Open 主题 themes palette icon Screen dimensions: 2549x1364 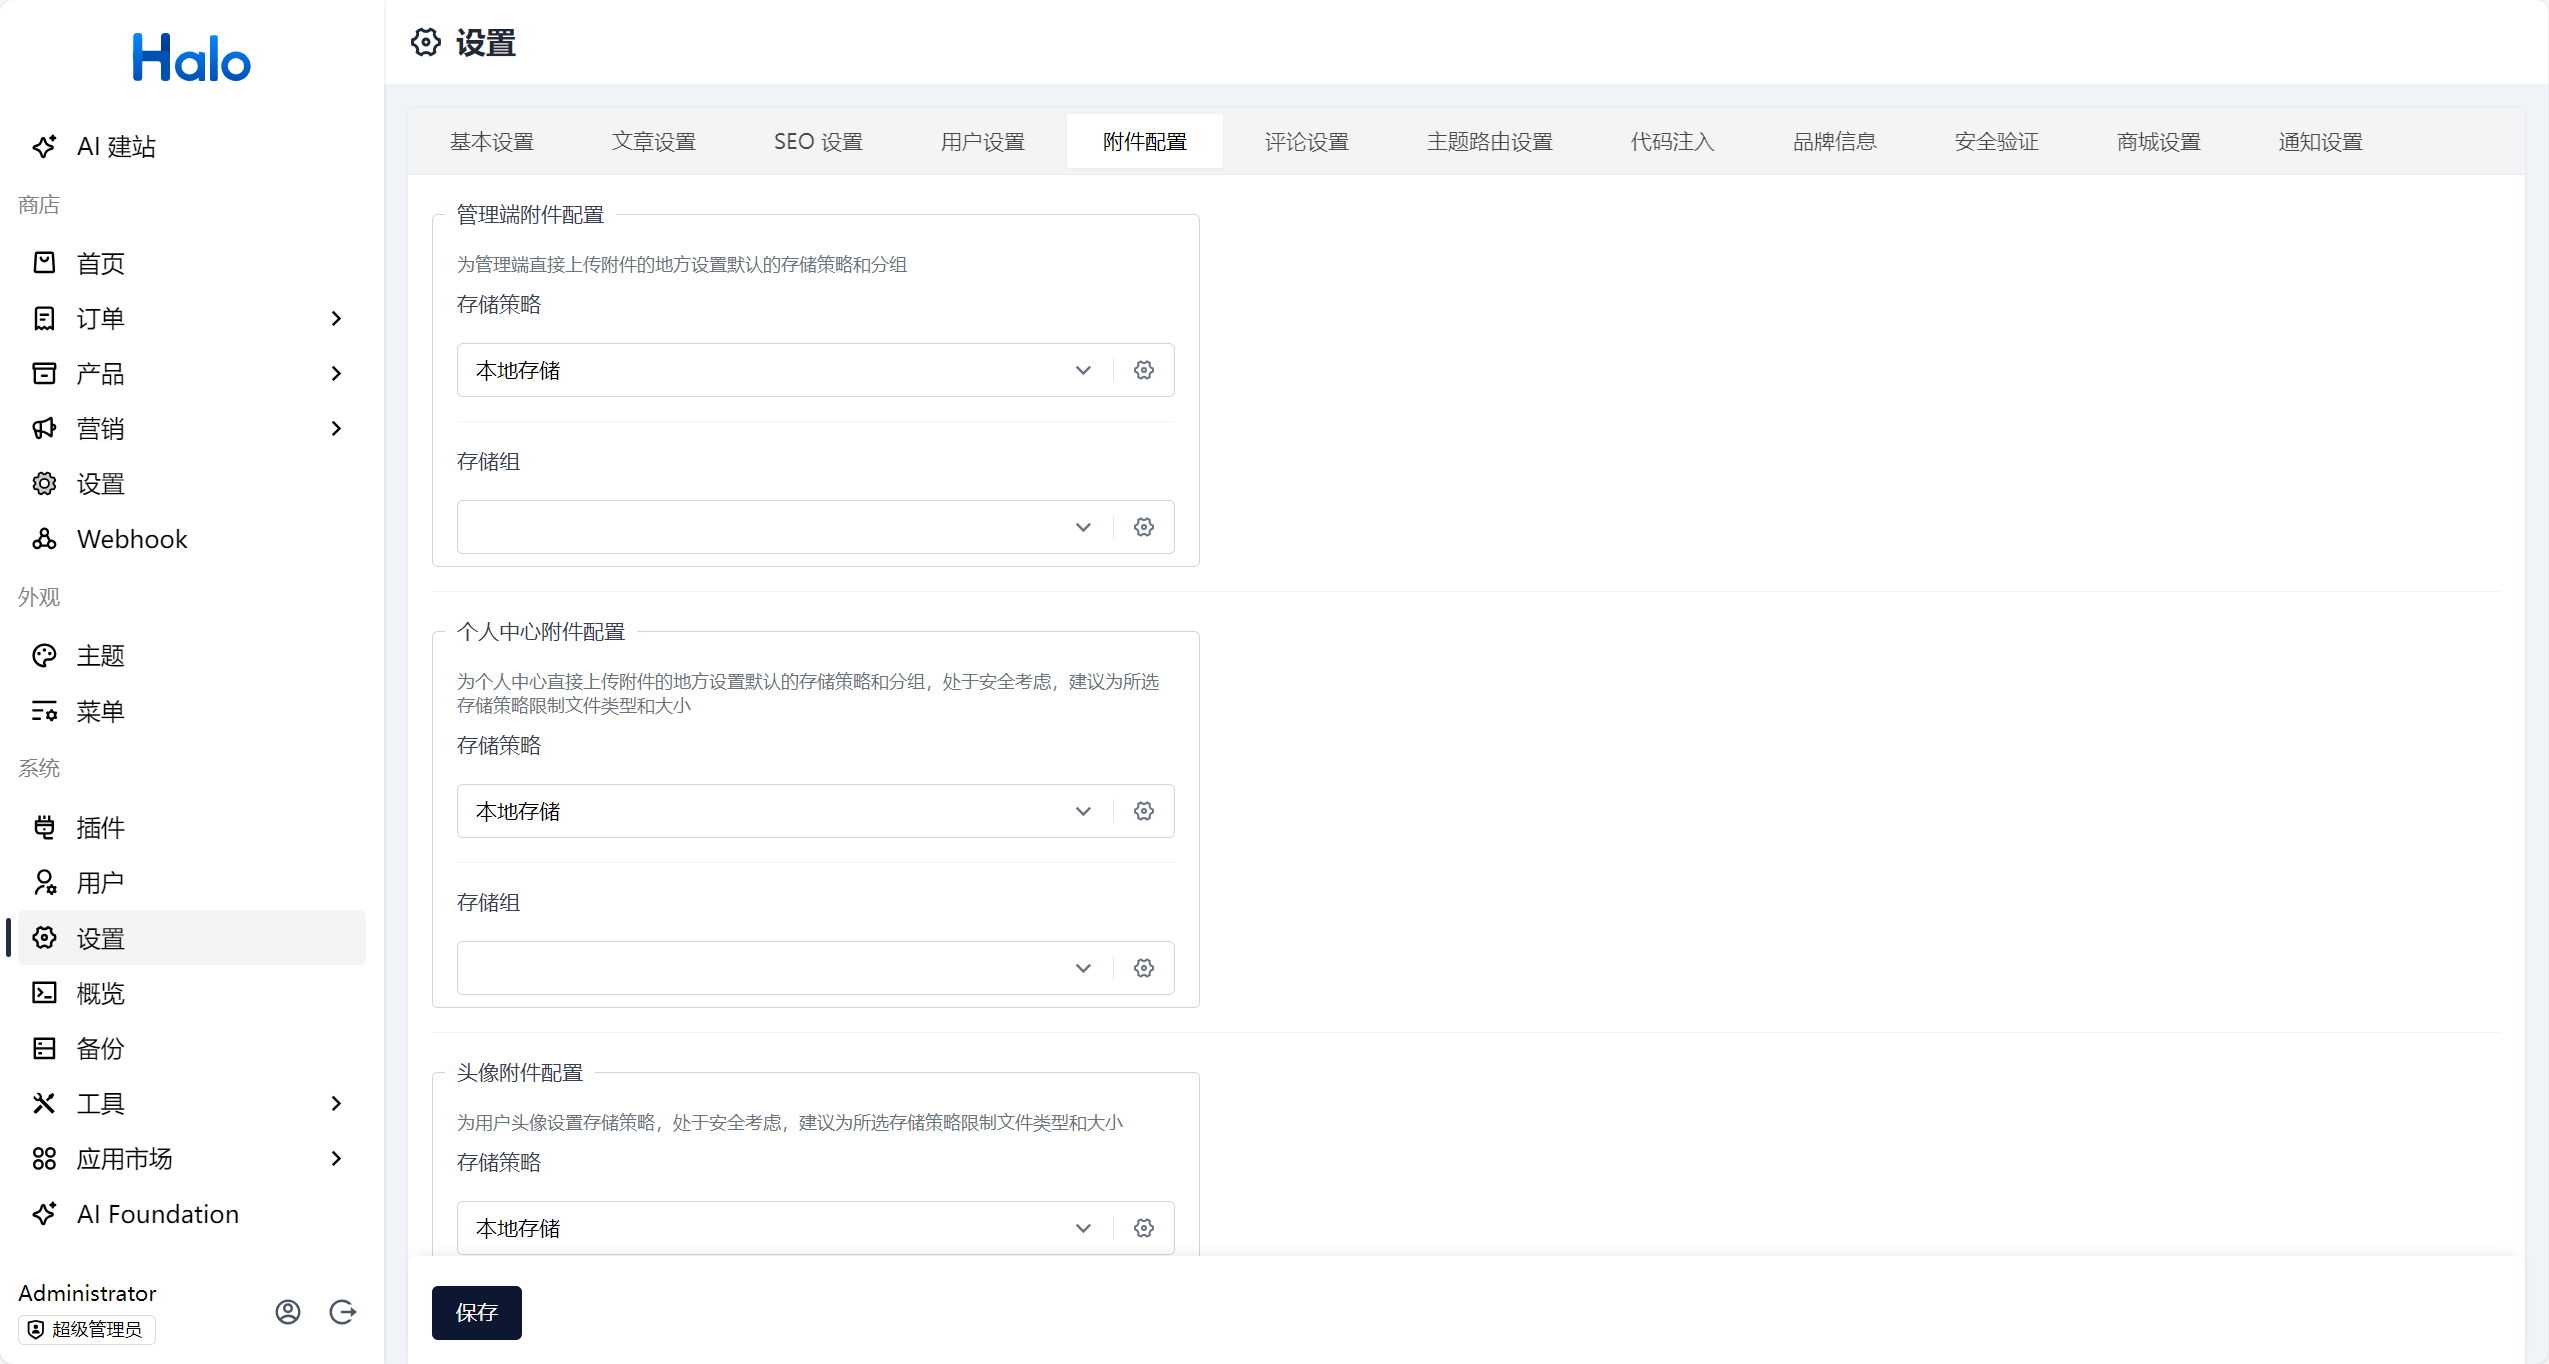pyautogui.click(x=44, y=656)
